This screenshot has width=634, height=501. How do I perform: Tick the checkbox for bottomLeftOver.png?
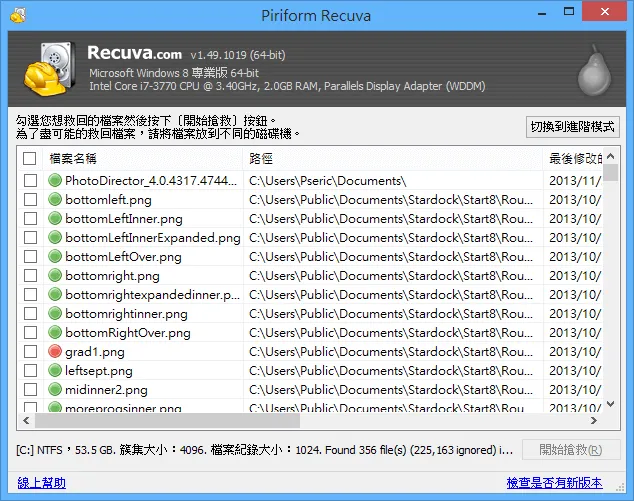click(30, 256)
